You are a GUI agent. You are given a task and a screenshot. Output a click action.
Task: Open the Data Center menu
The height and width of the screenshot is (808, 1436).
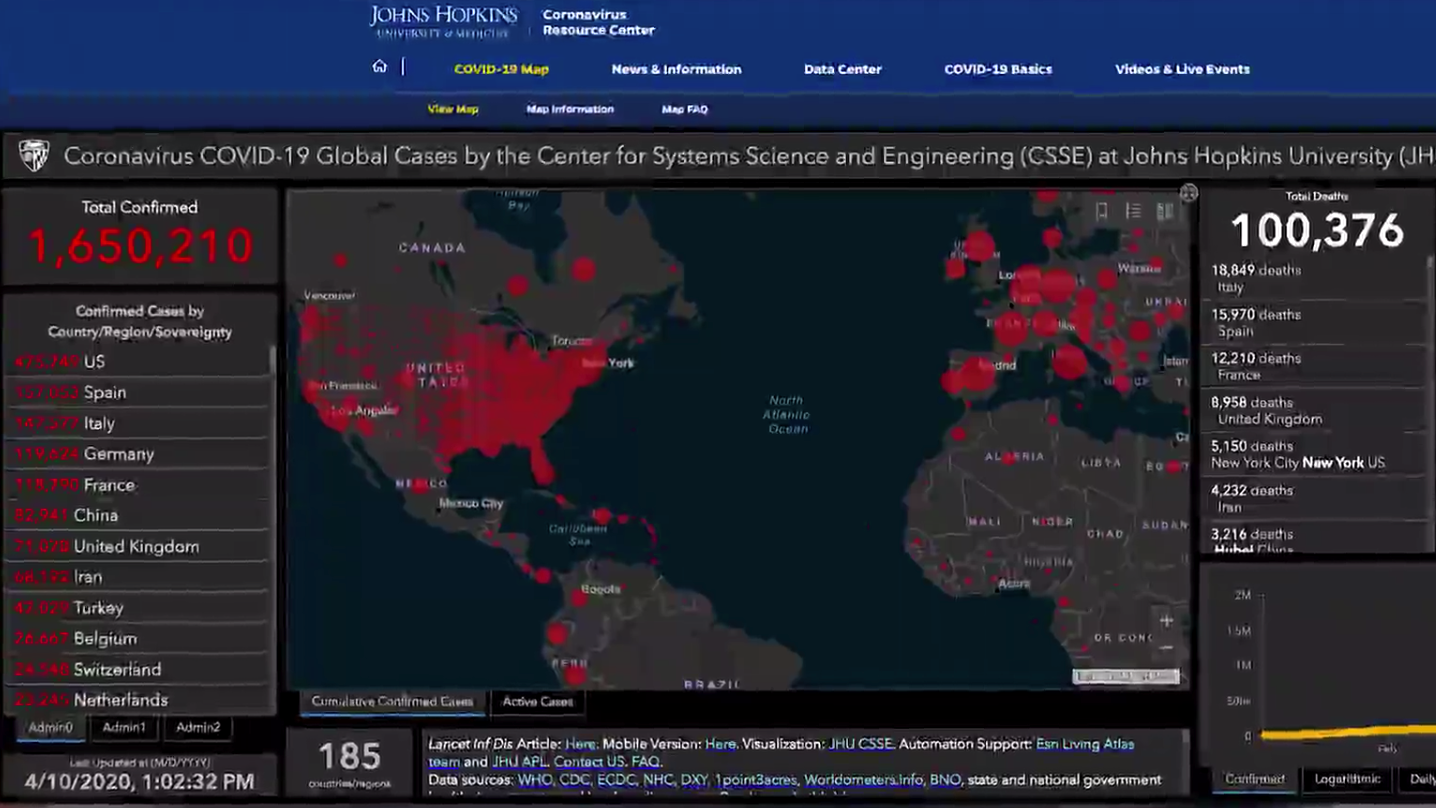[842, 69]
